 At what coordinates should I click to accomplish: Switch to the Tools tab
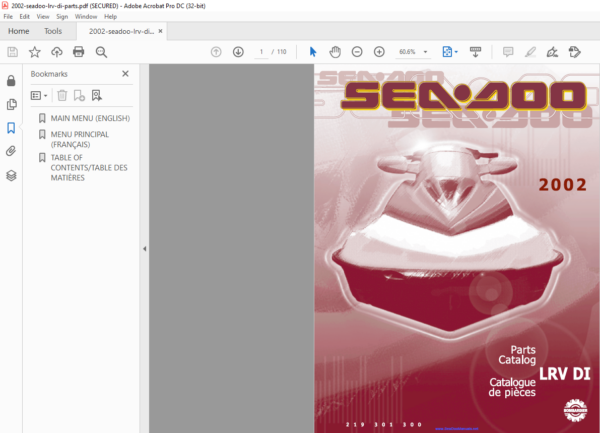coord(53,31)
